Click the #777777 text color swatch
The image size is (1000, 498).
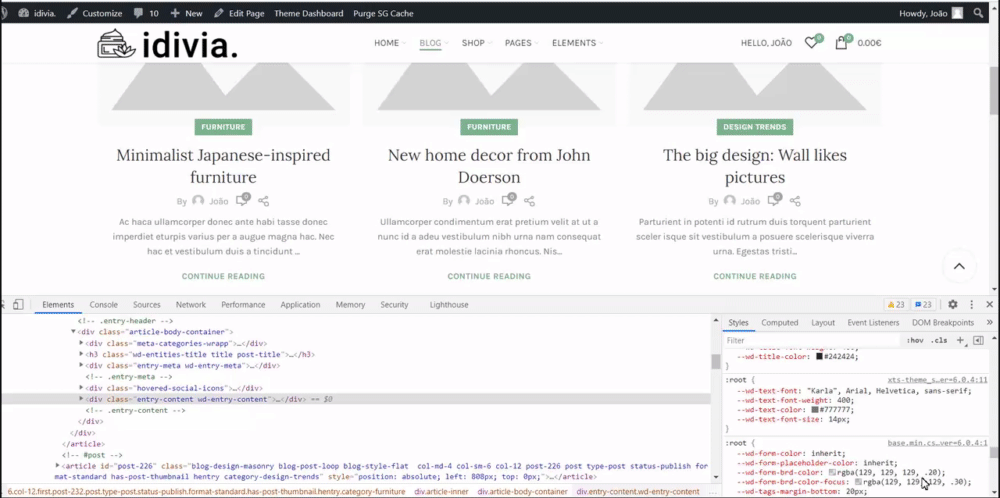coord(814,410)
